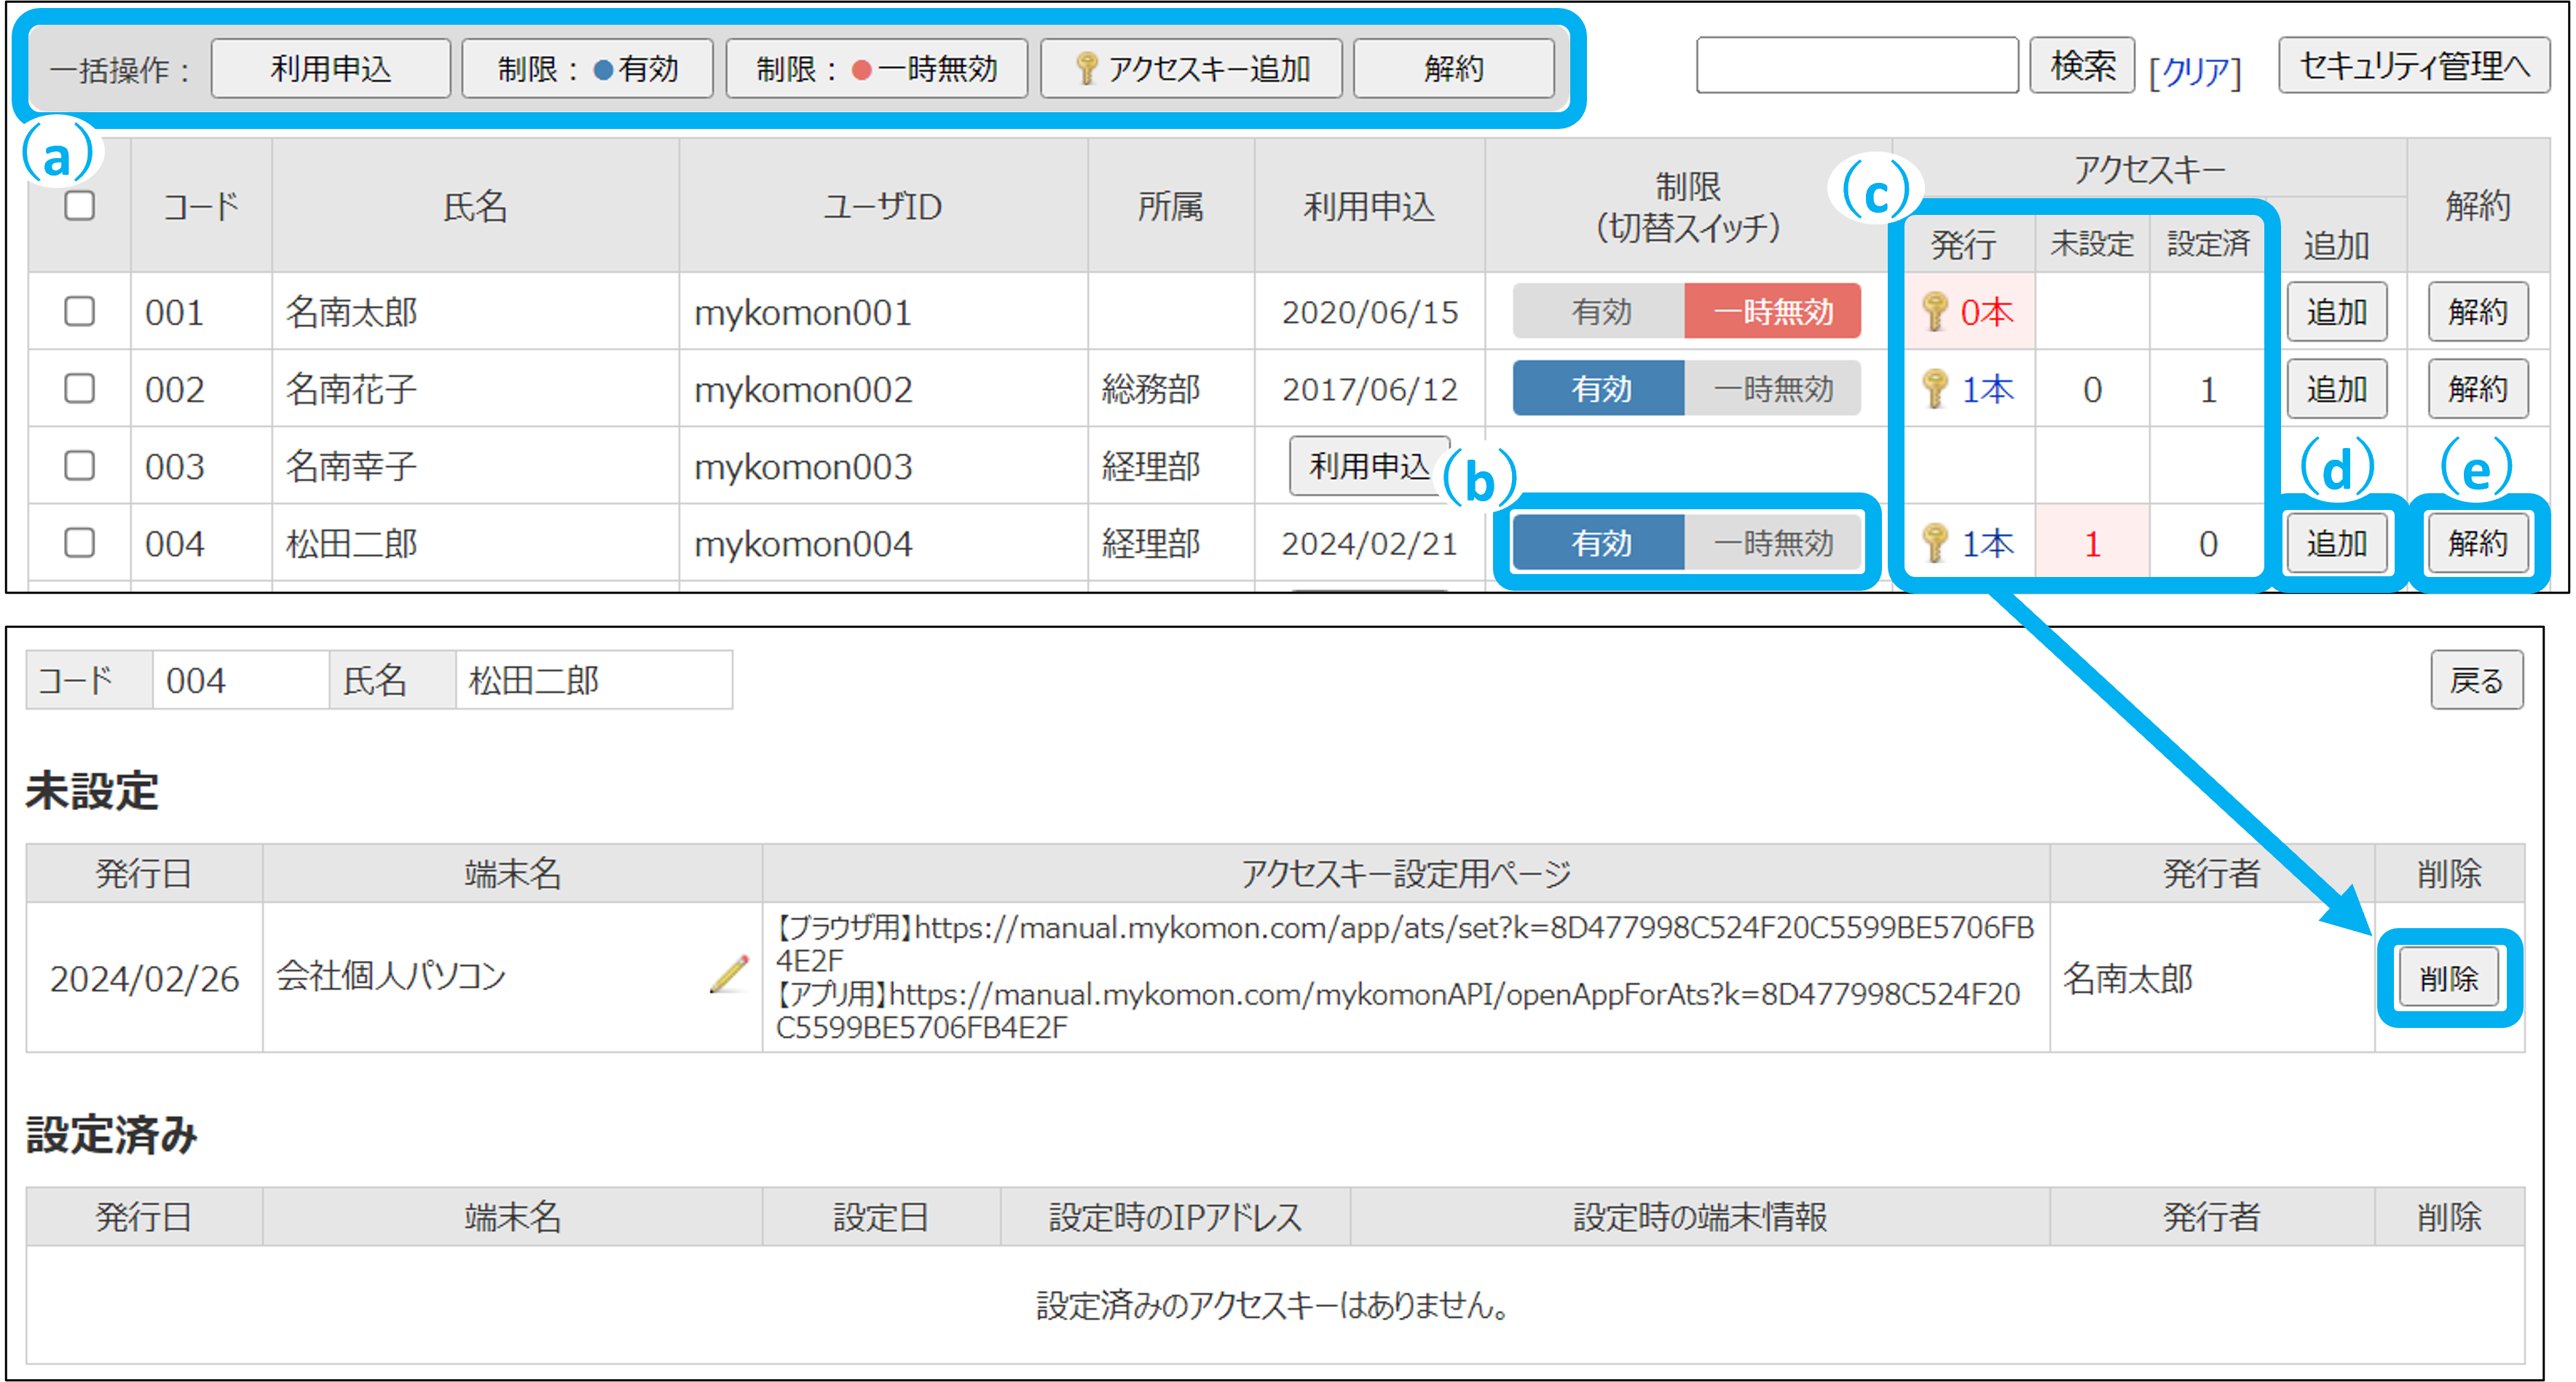Click the key icon in the 名南花子 row
This screenshot has height=1382, width=2576.
coord(1935,389)
